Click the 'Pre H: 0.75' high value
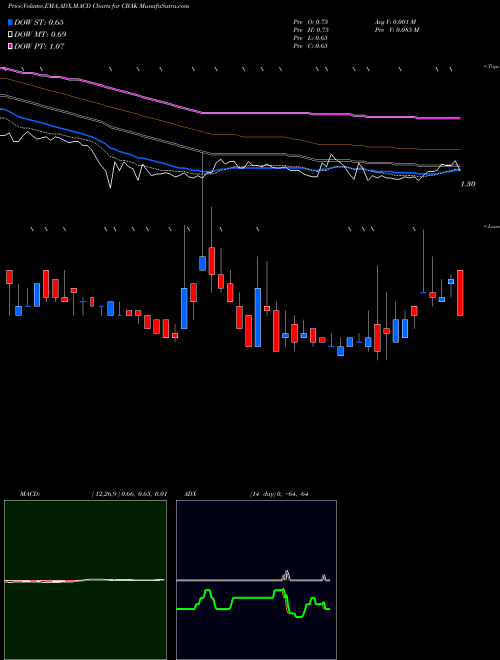500x660 pixels. 311,30
